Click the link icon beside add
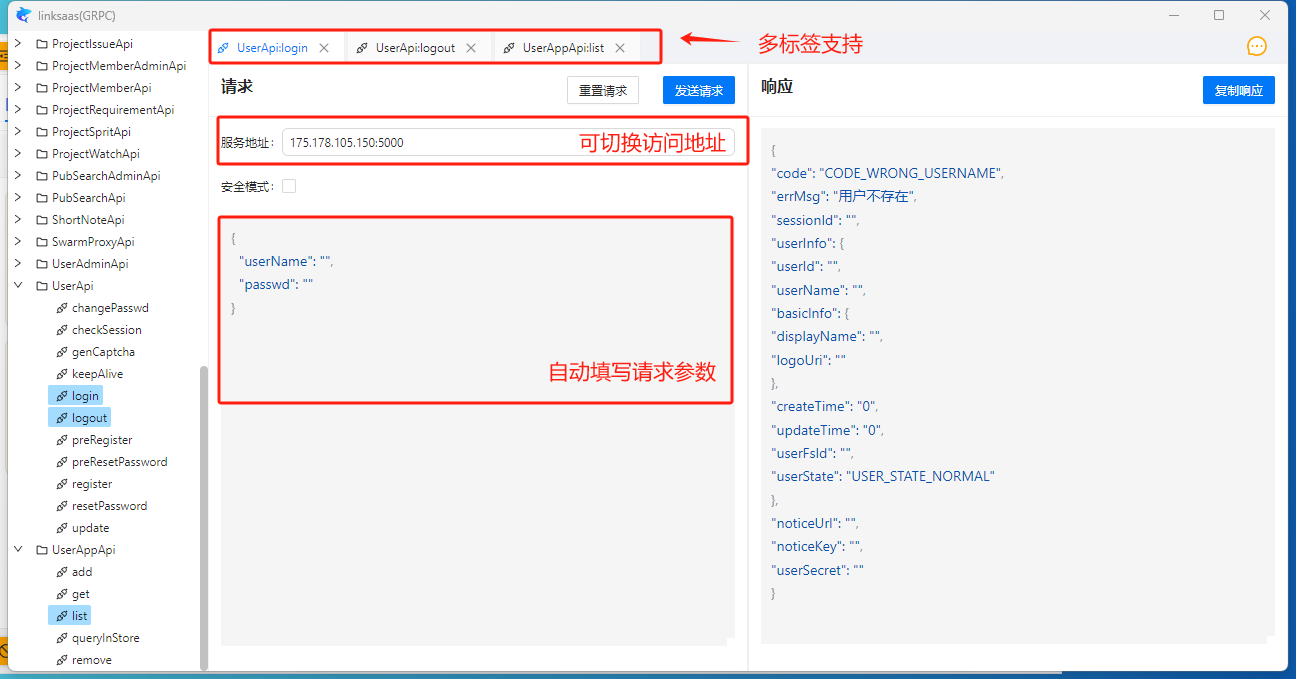Image resolution: width=1296 pixels, height=679 pixels. pyautogui.click(x=62, y=572)
